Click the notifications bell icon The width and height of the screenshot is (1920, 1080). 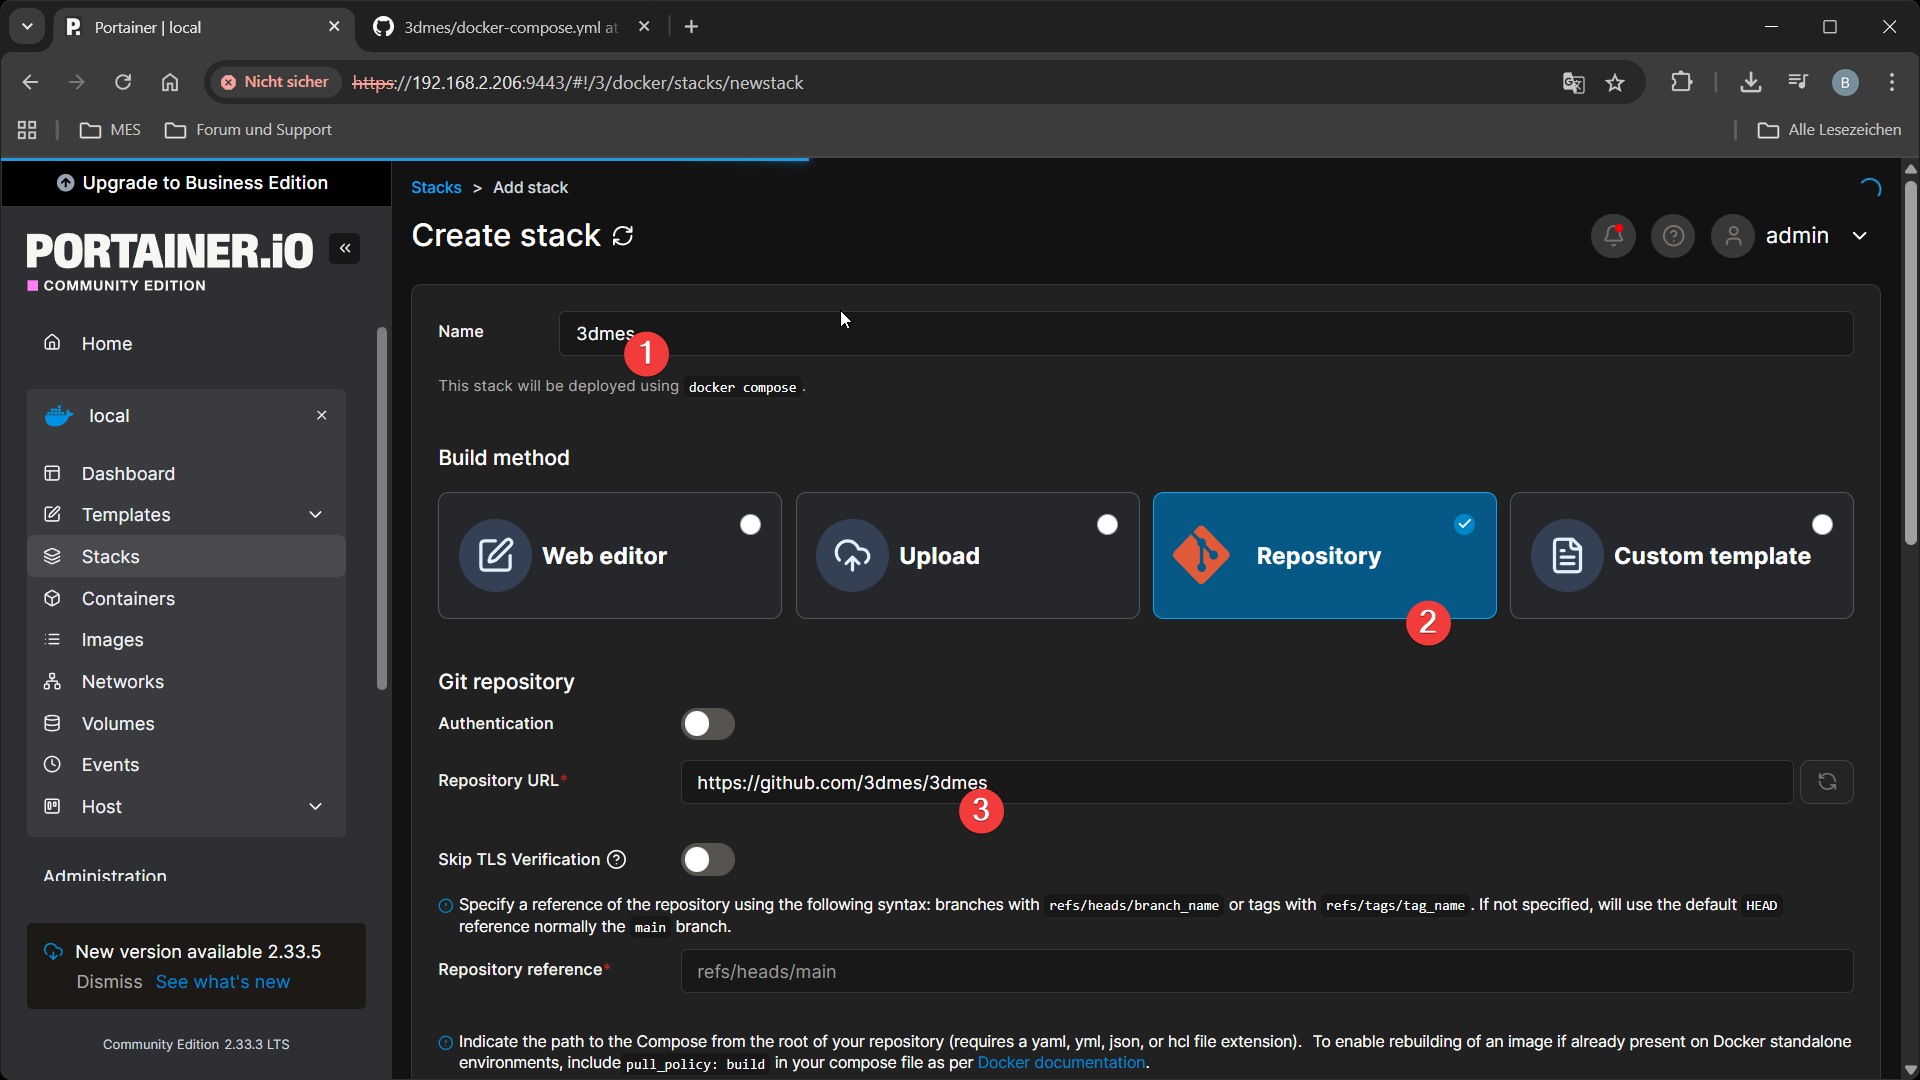pos(1613,236)
